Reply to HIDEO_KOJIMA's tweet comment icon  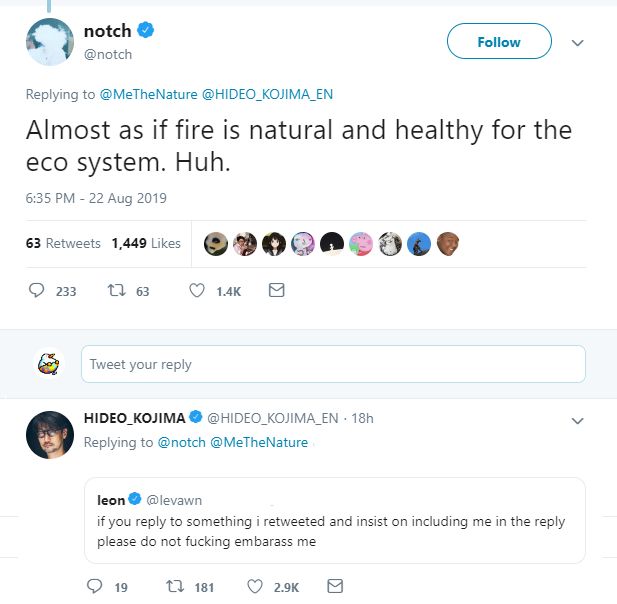coord(94,586)
